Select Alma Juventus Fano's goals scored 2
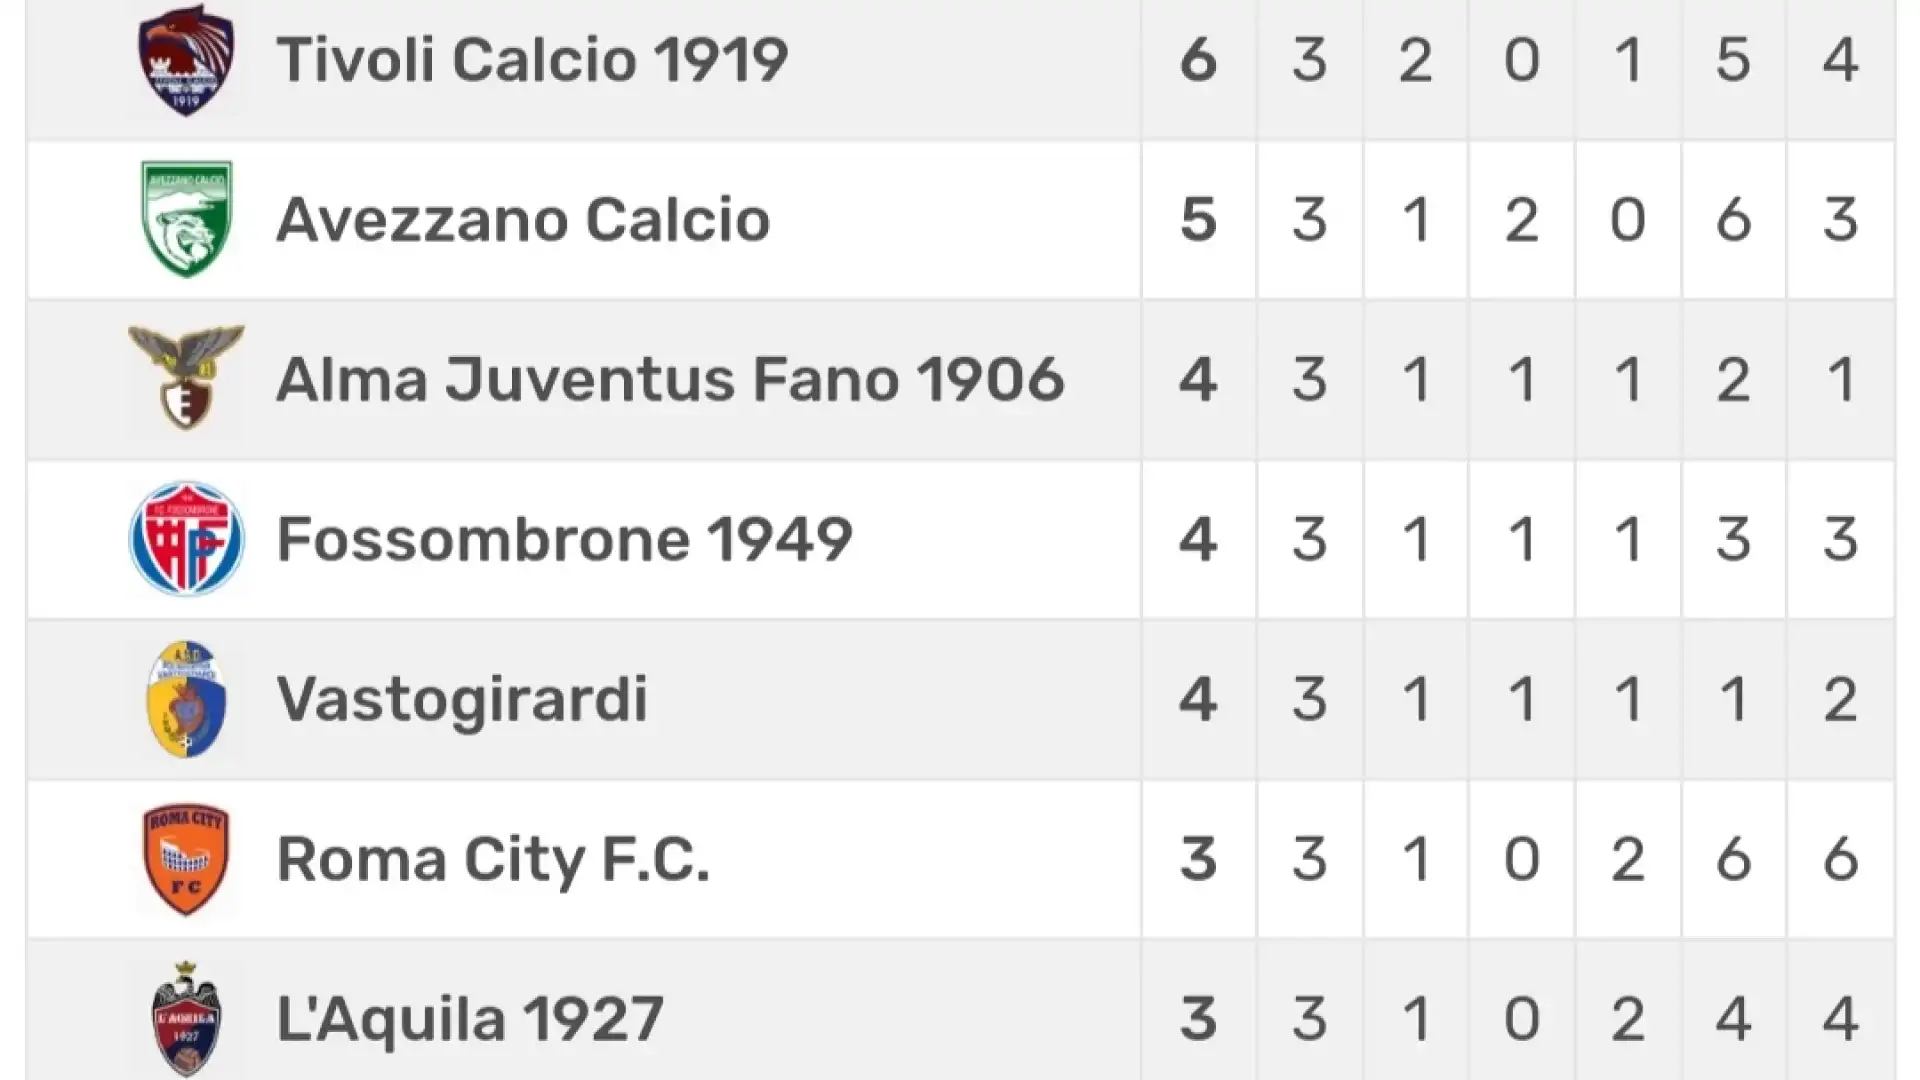This screenshot has width=1920, height=1080. click(x=1733, y=379)
